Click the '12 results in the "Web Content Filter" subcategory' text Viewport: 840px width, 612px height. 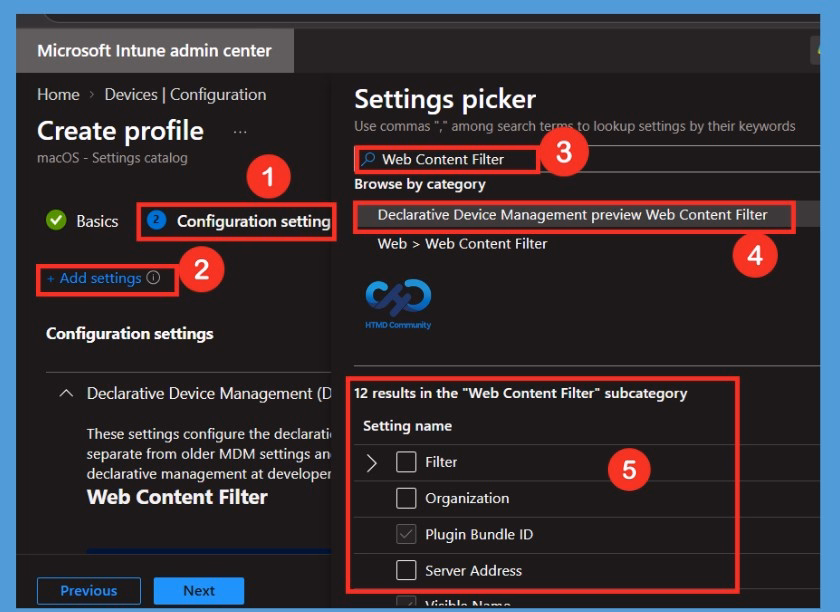(x=520, y=393)
